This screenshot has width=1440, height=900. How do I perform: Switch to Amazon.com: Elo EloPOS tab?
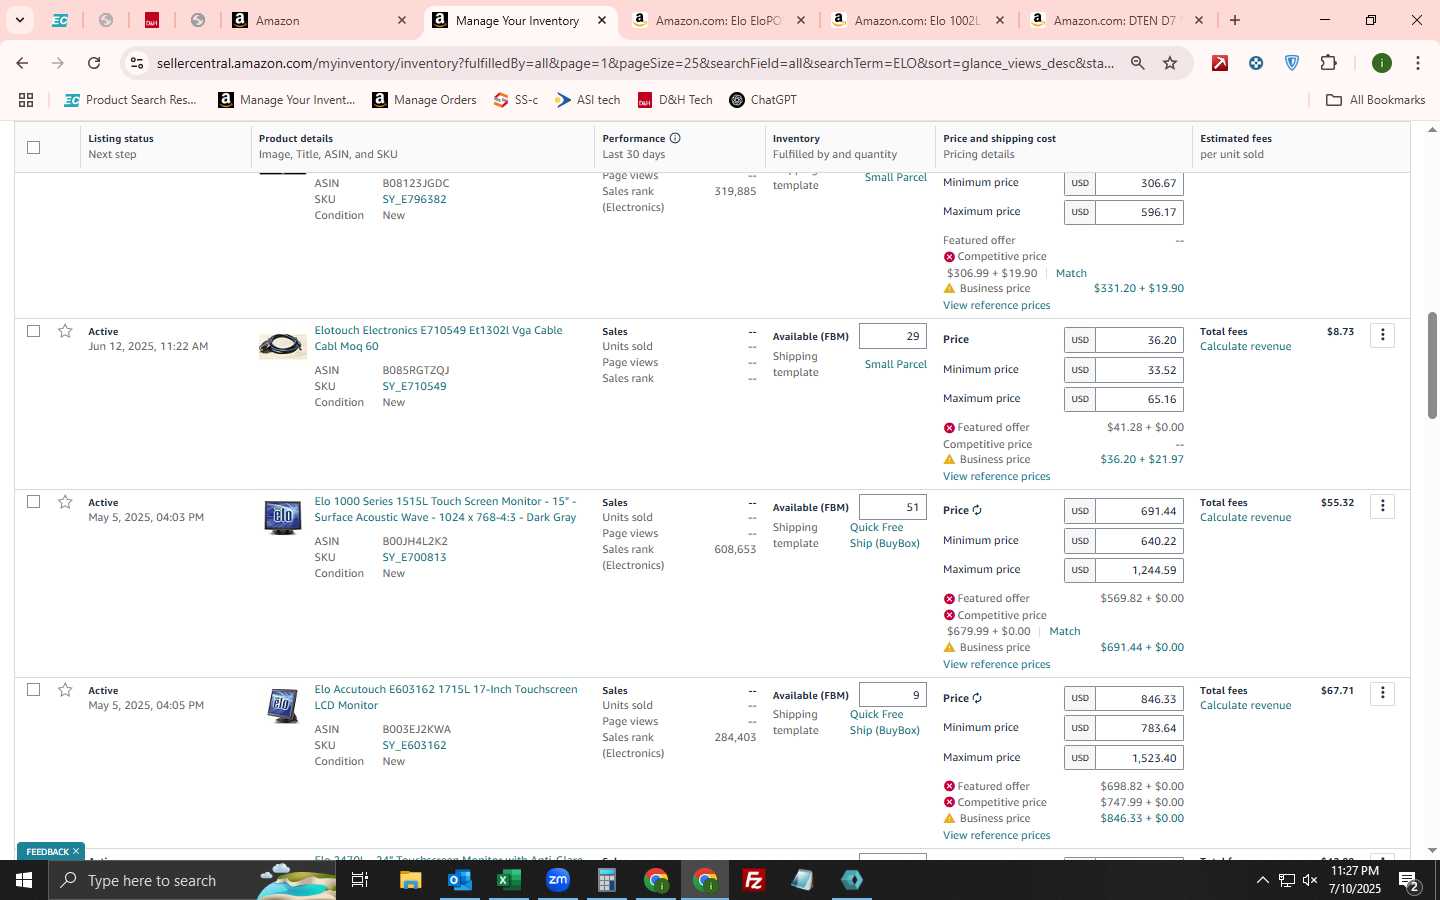click(719, 20)
